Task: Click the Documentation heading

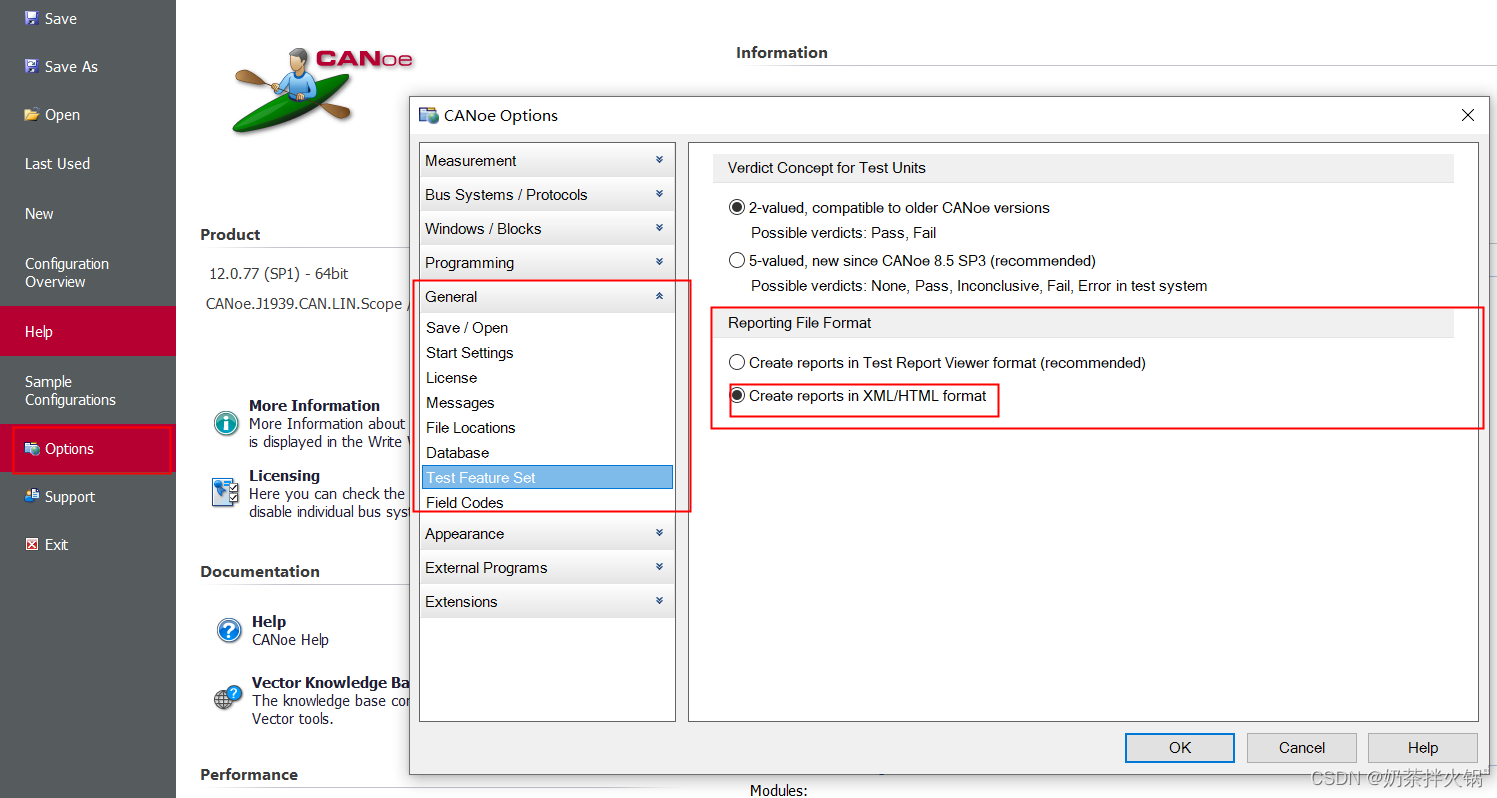Action: point(260,572)
